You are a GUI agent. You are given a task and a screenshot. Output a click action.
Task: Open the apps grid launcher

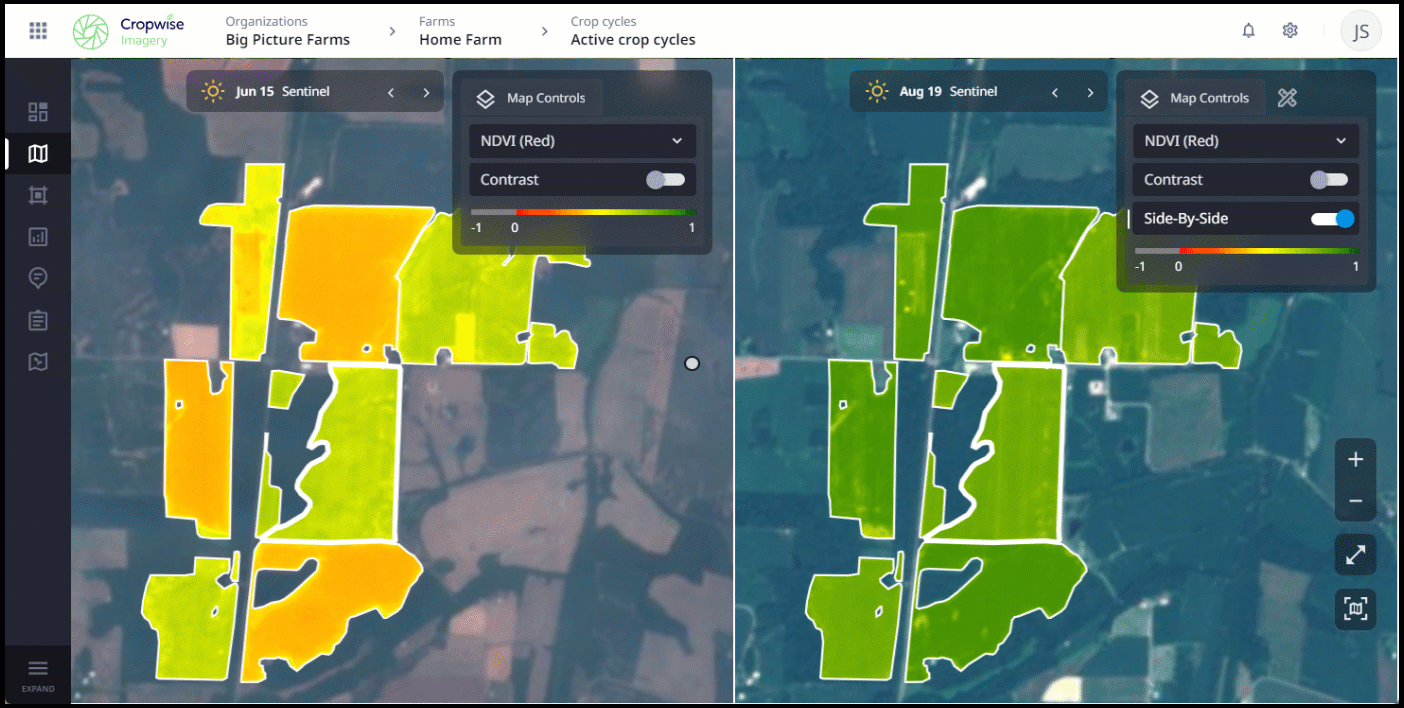point(38,31)
